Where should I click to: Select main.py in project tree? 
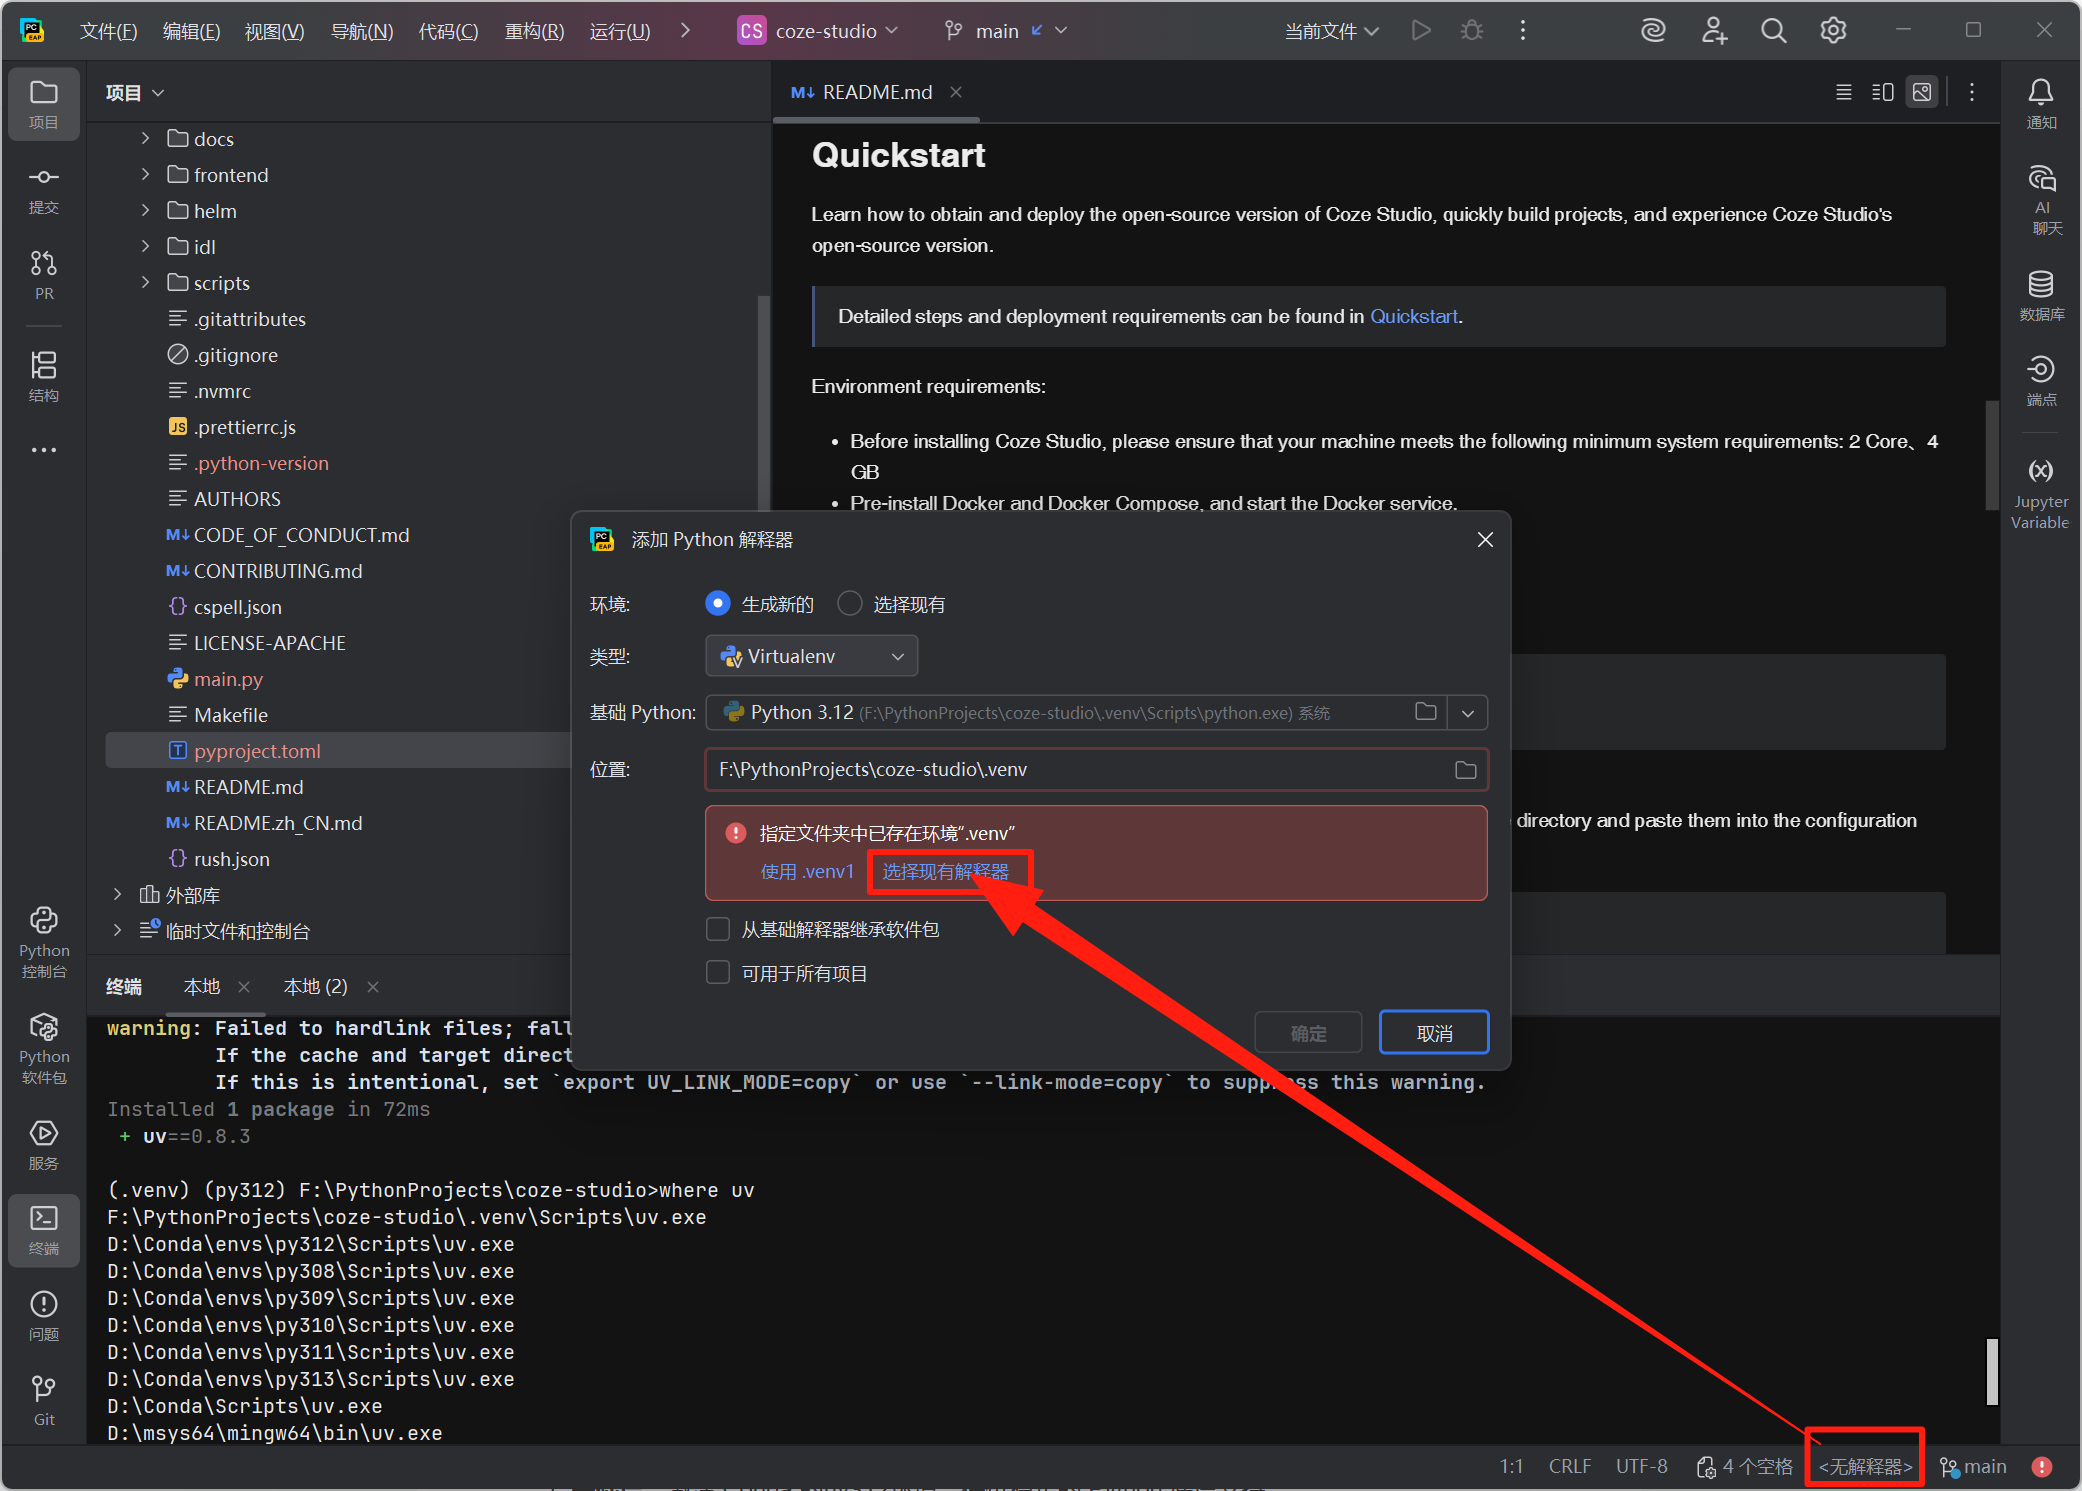click(x=228, y=678)
